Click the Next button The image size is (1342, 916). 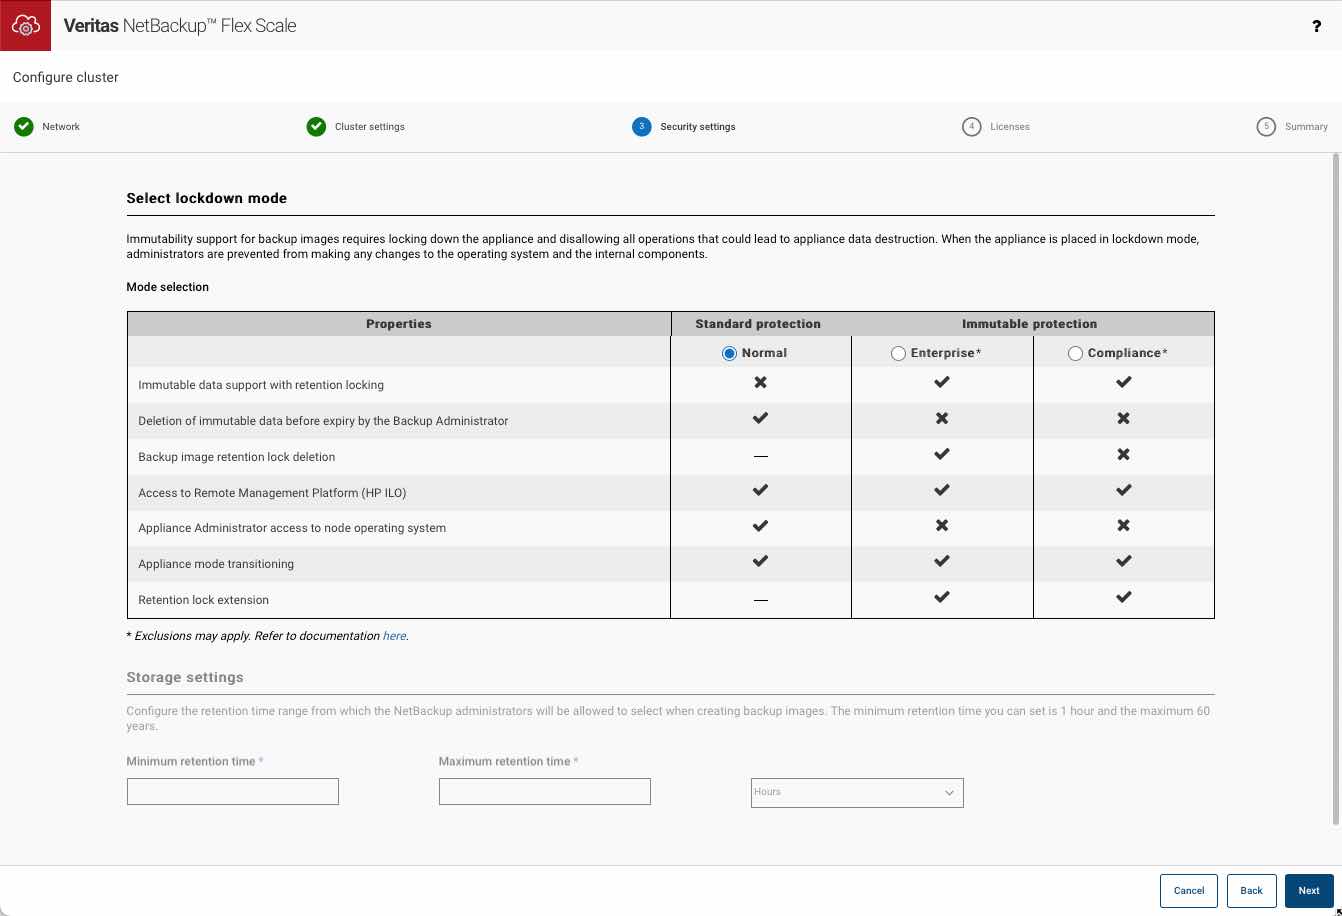(1309, 890)
